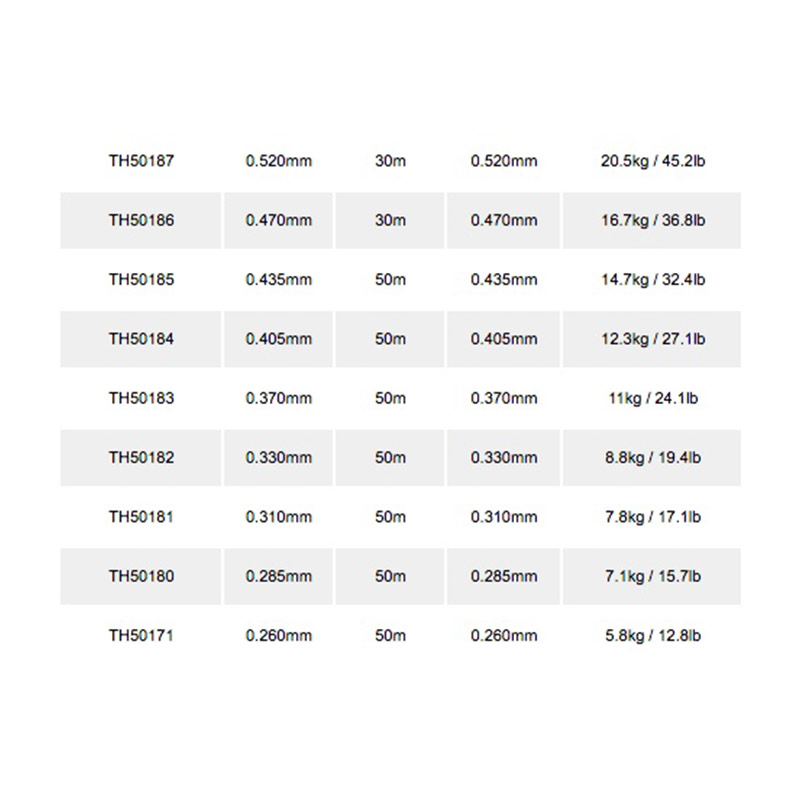Click the 20.5kg / 45.2lb strength value
Viewport: 800px width, 800px height.
(653, 161)
